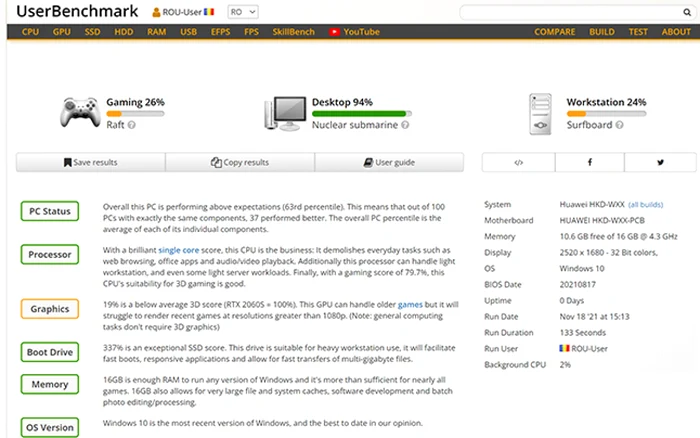Click the Desktop 94% heading

tap(342, 102)
